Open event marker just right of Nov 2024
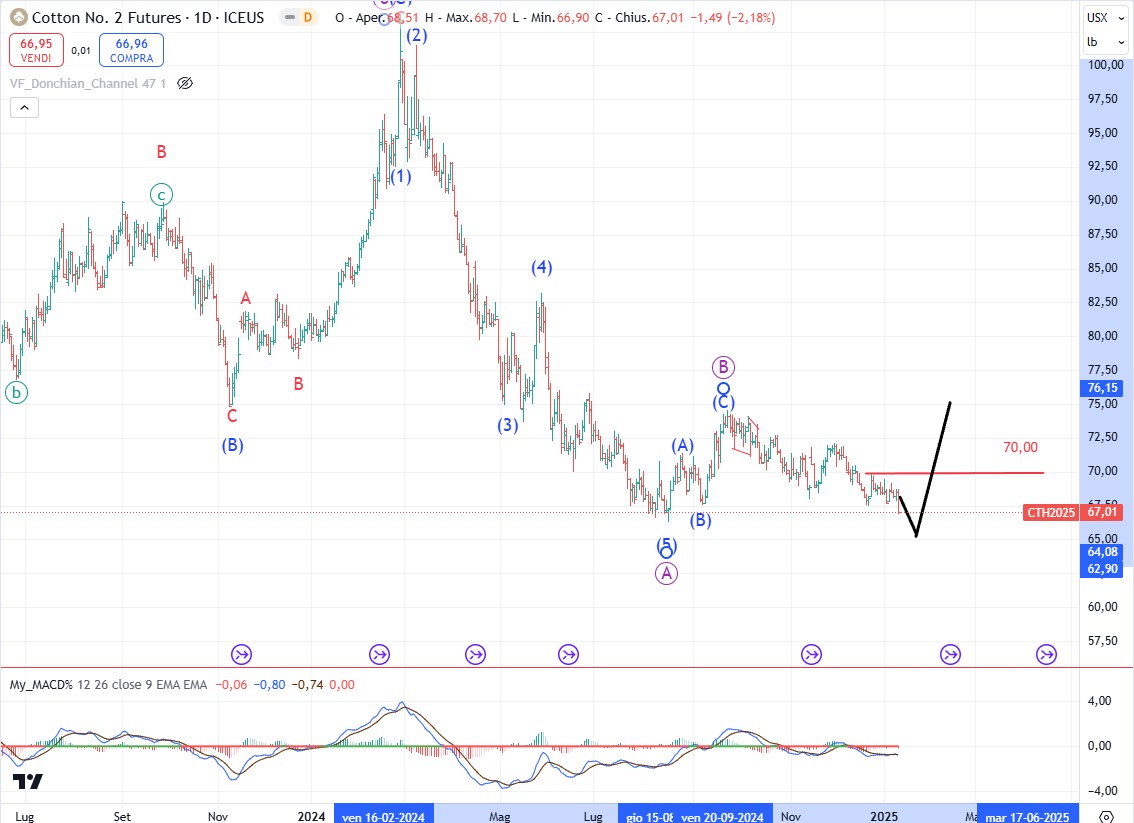Screen dimensions: 1134x823 coord(811,654)
